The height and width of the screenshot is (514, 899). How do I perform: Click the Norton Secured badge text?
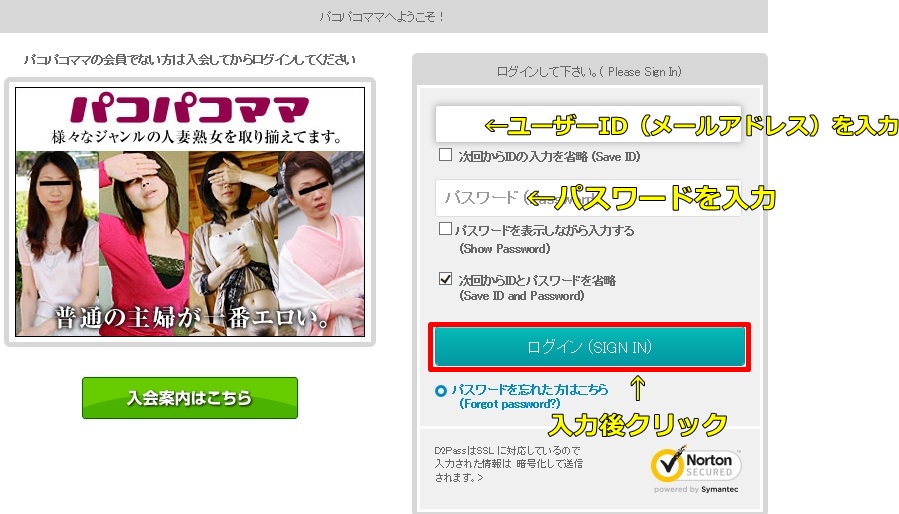pyautogui.click(x=709, y=465)
